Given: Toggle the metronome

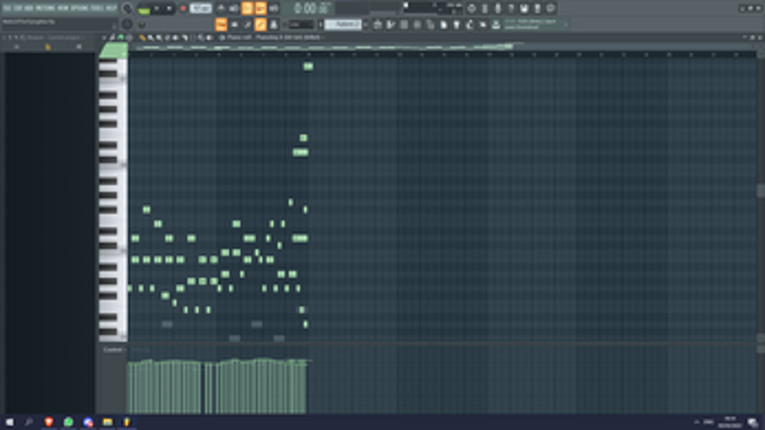Looking at the screenshot, I should [x=221, y=8].
